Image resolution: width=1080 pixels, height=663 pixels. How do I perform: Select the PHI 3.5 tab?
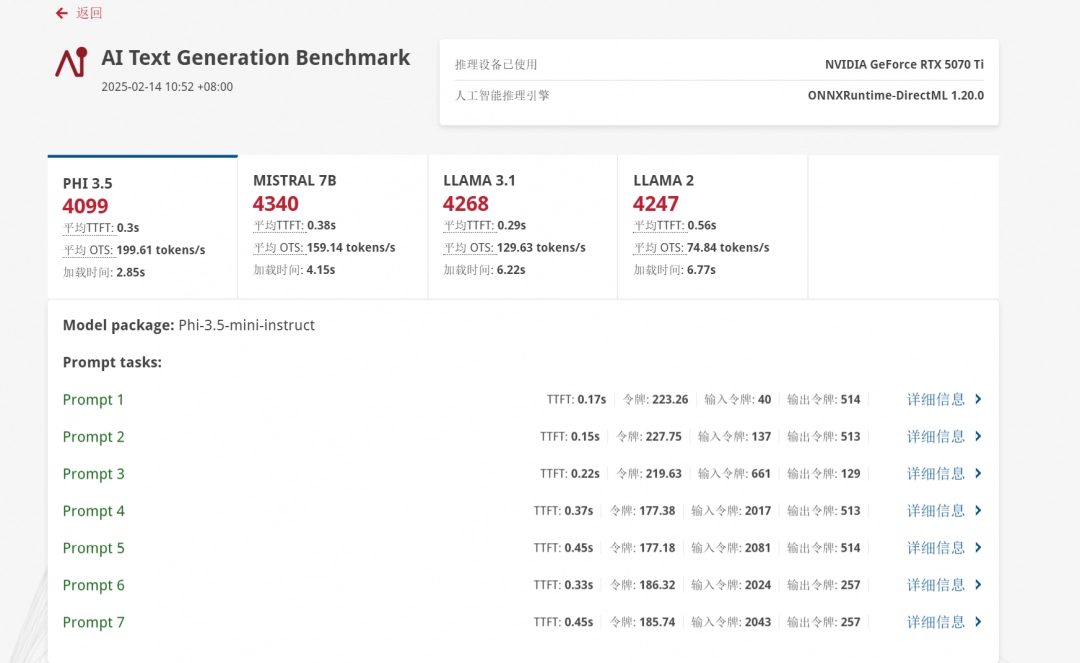(143, 227)
